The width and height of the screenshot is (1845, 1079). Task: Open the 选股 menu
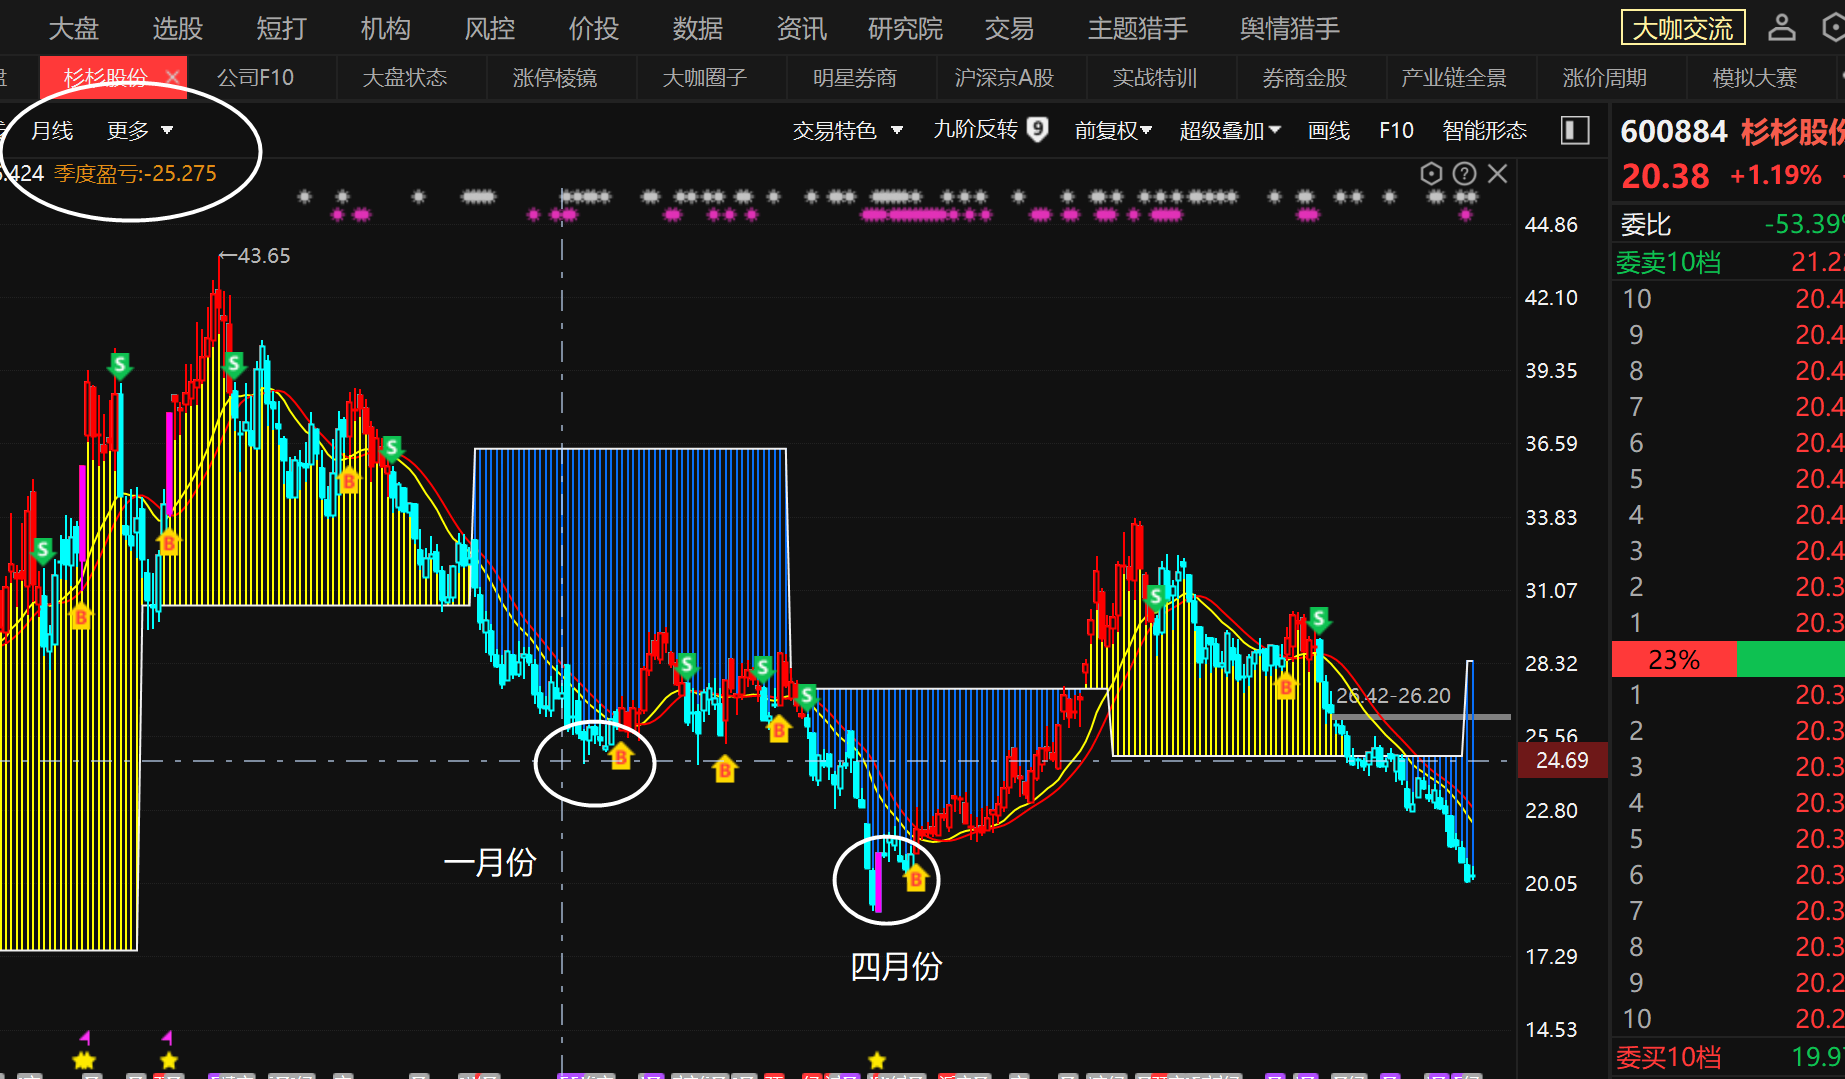pos(178,28)
